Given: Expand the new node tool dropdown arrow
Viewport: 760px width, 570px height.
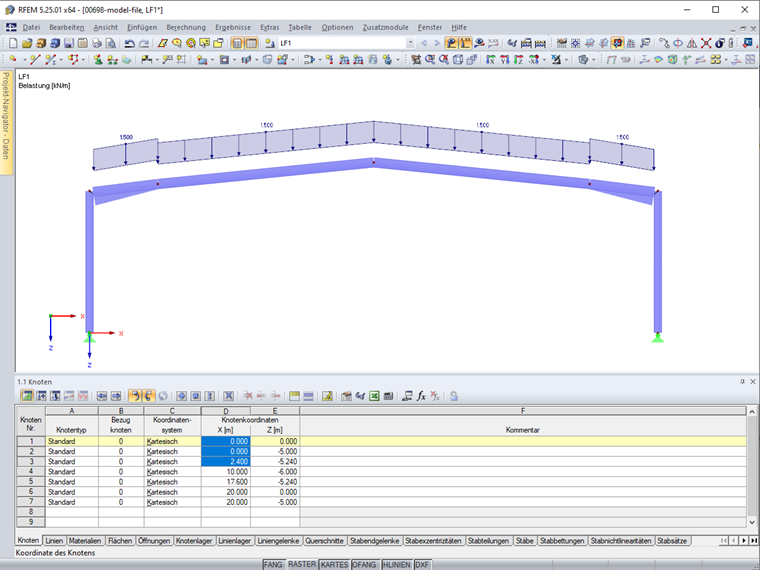Looking at the screenshot, I should click(x=24, y=60).
